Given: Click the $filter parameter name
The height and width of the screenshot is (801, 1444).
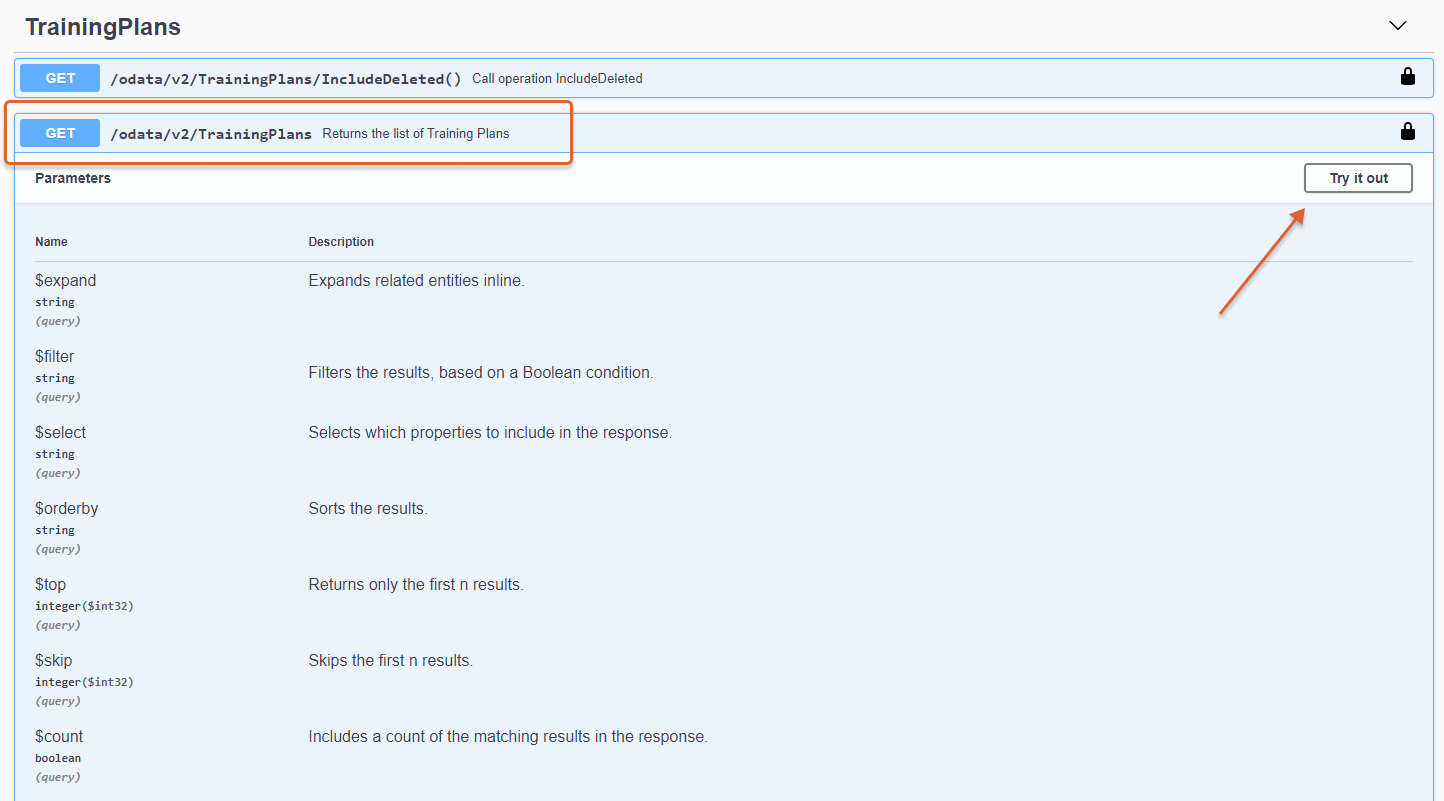Looking at the screenshot, I should (54, 357).
